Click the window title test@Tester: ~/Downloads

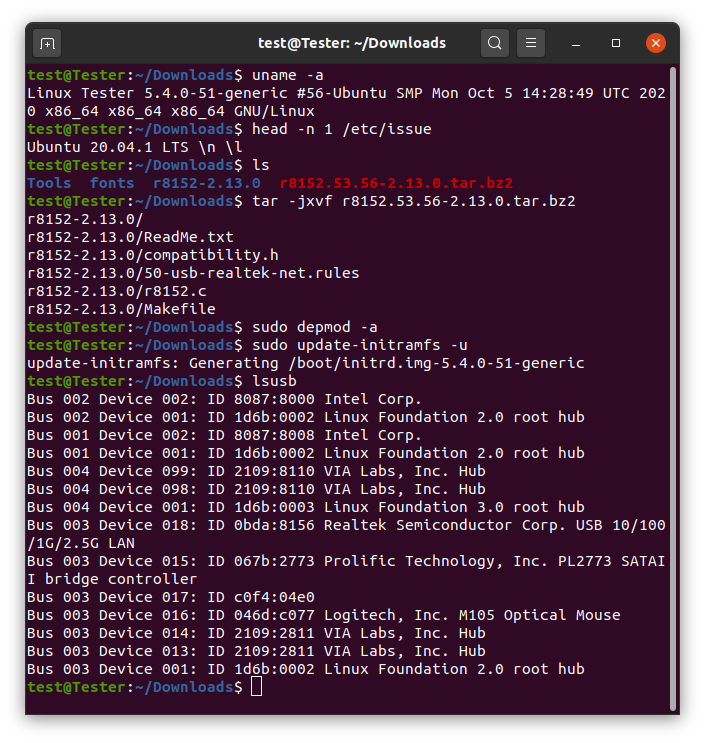[x=352, y=43]
